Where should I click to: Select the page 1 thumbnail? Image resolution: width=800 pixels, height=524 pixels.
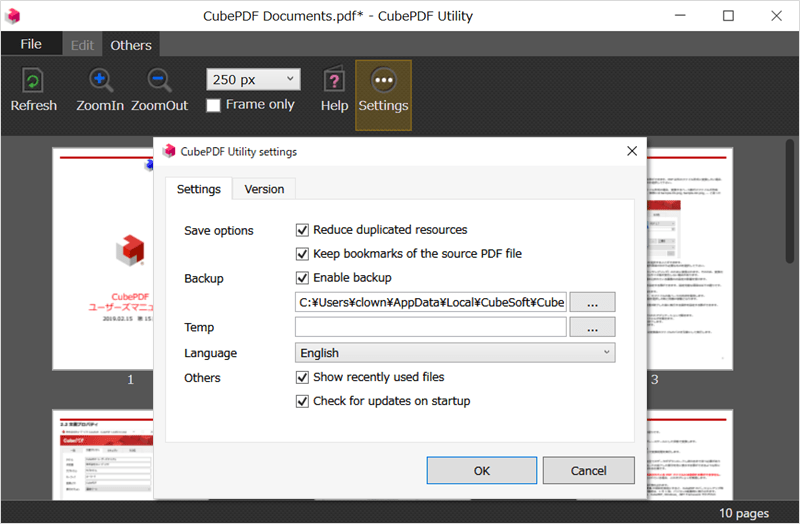(x=103, y=259)
